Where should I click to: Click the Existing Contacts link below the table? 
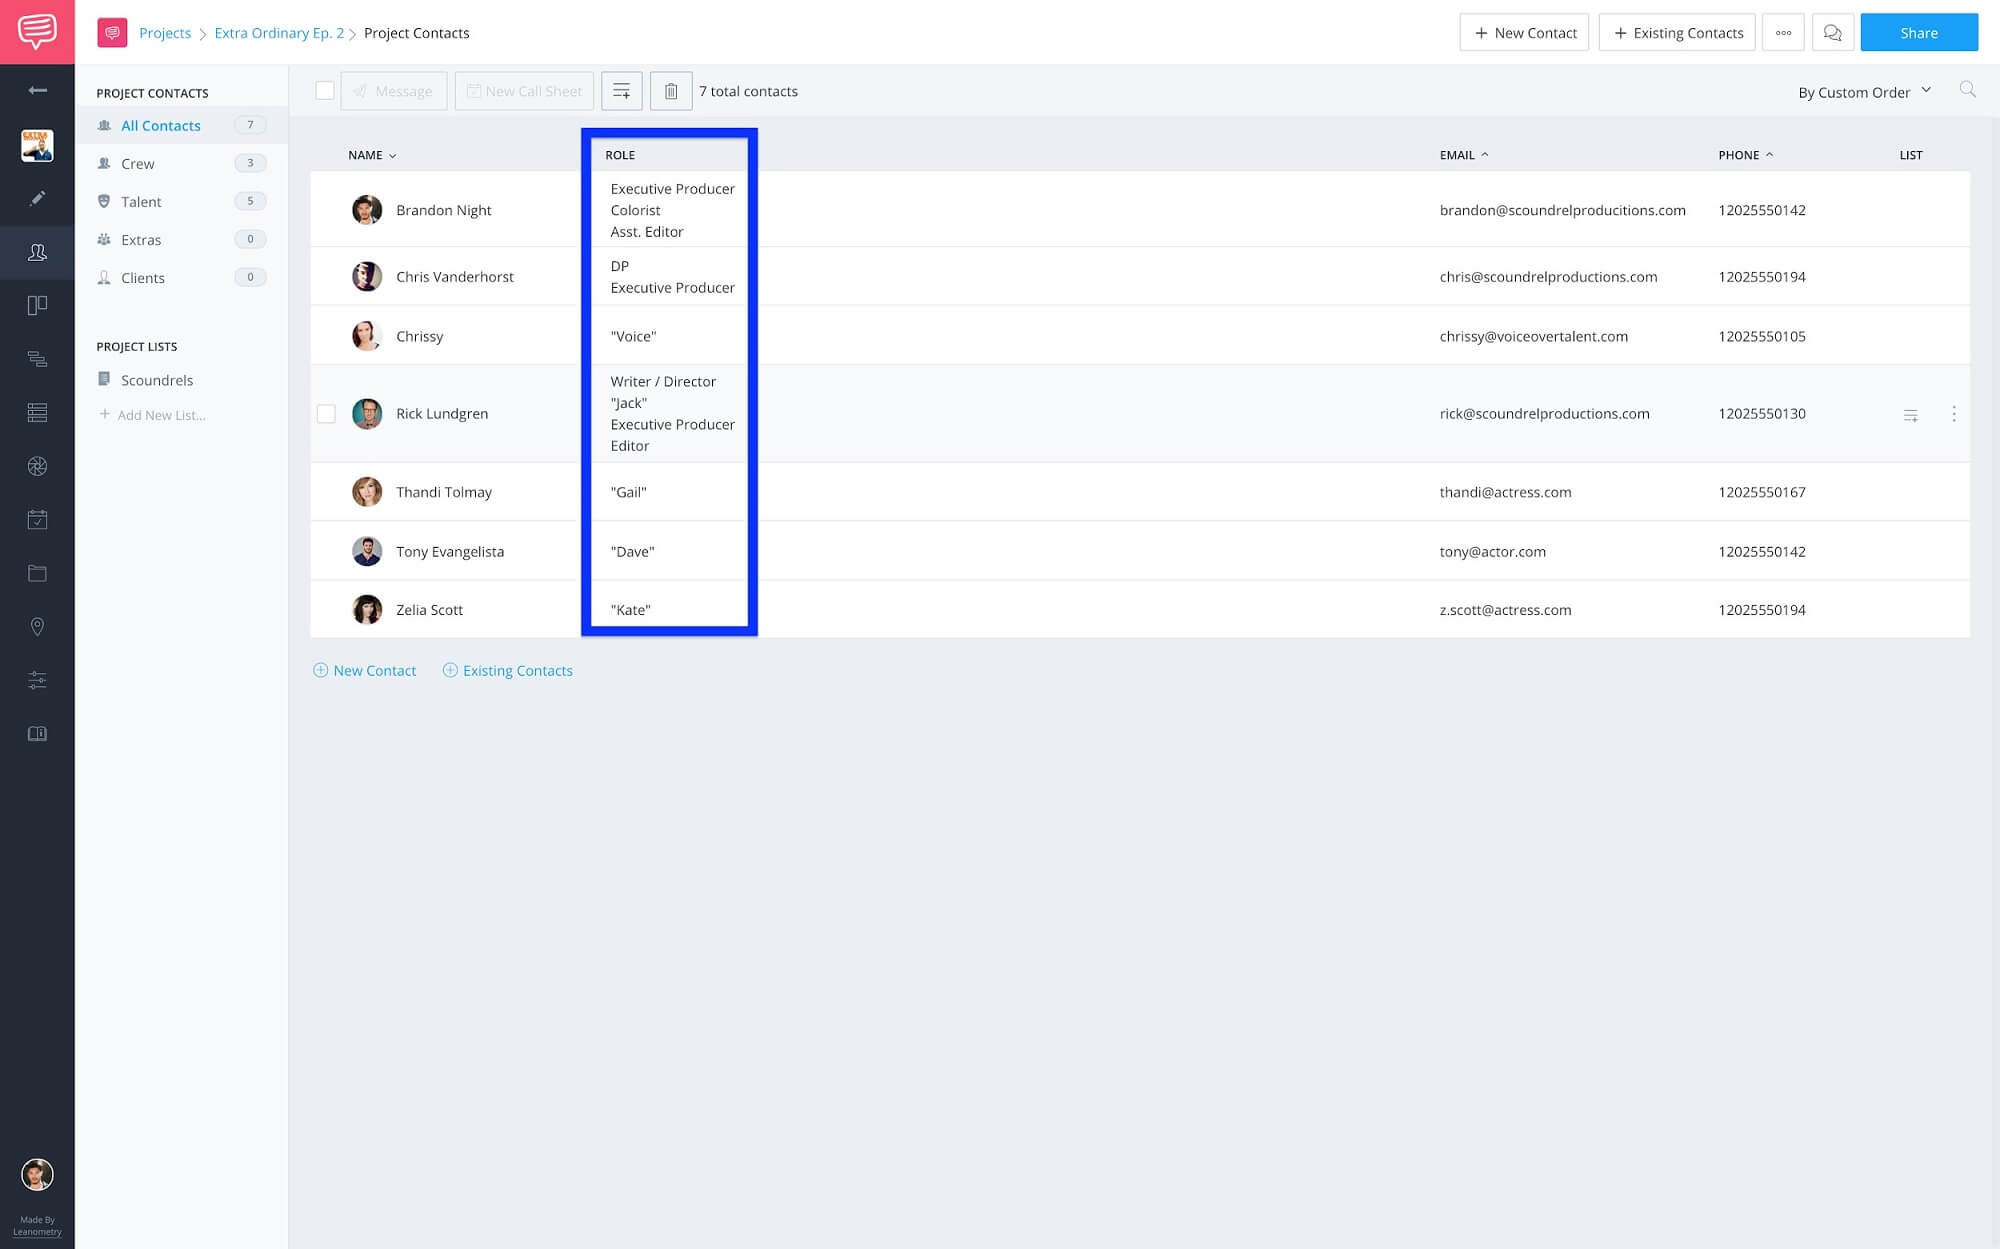[x=508, y=671]
